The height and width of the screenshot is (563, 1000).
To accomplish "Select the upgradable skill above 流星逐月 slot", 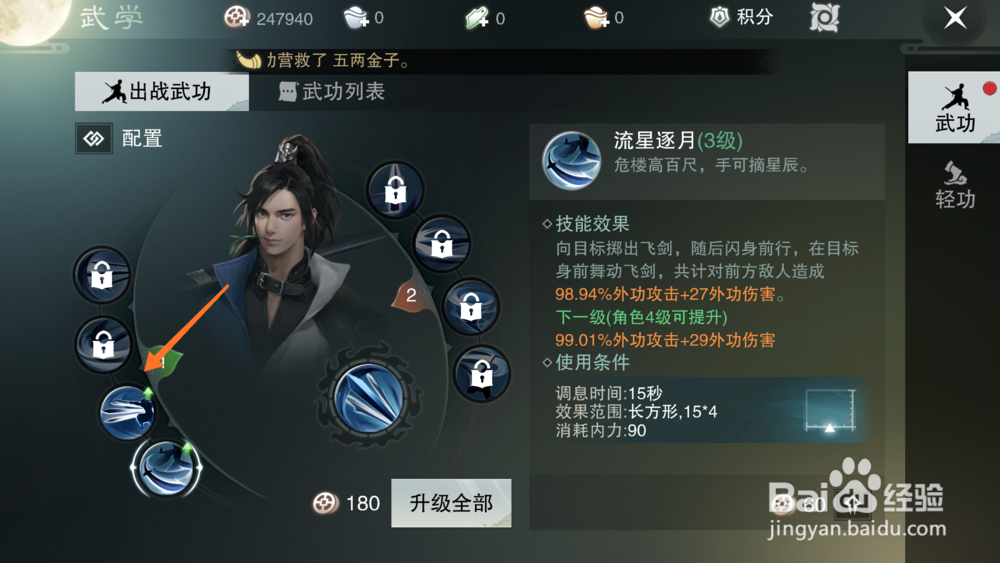I will 127,412.
